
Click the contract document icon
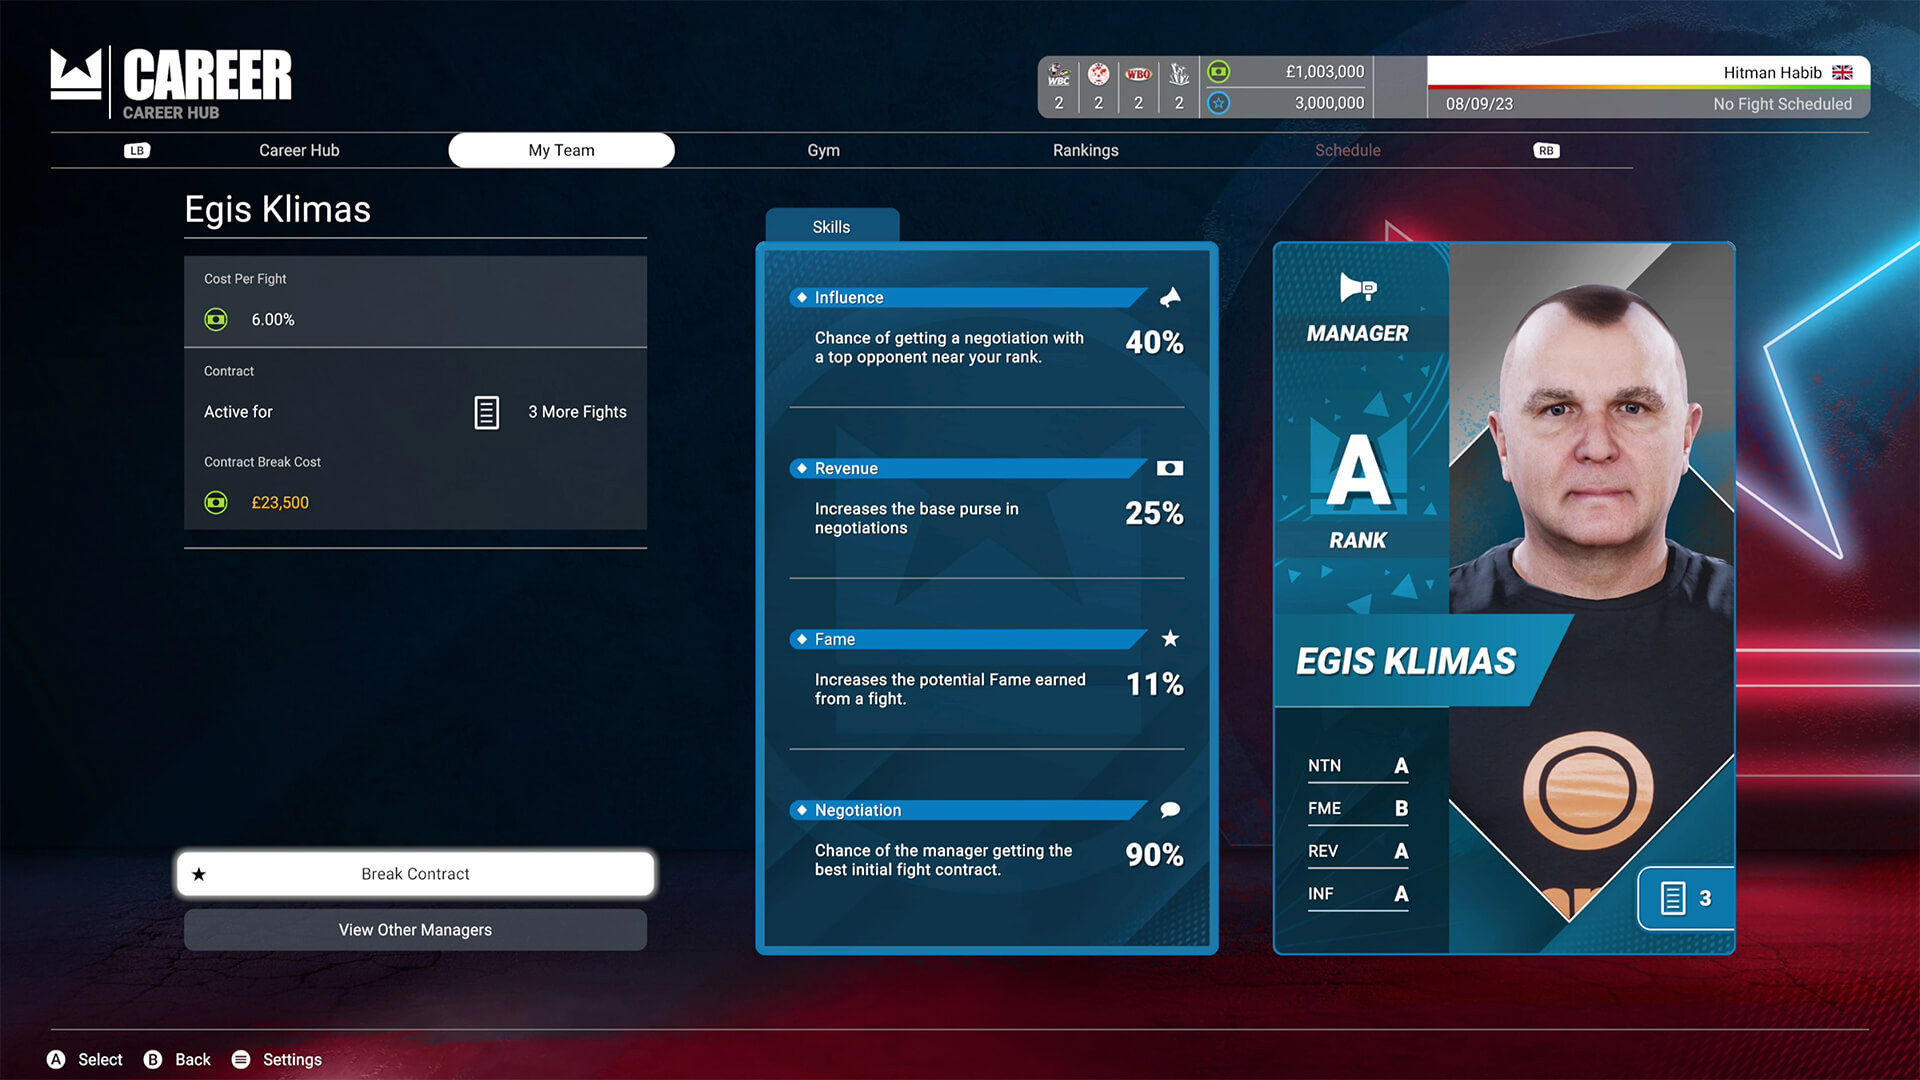point(488,410)
